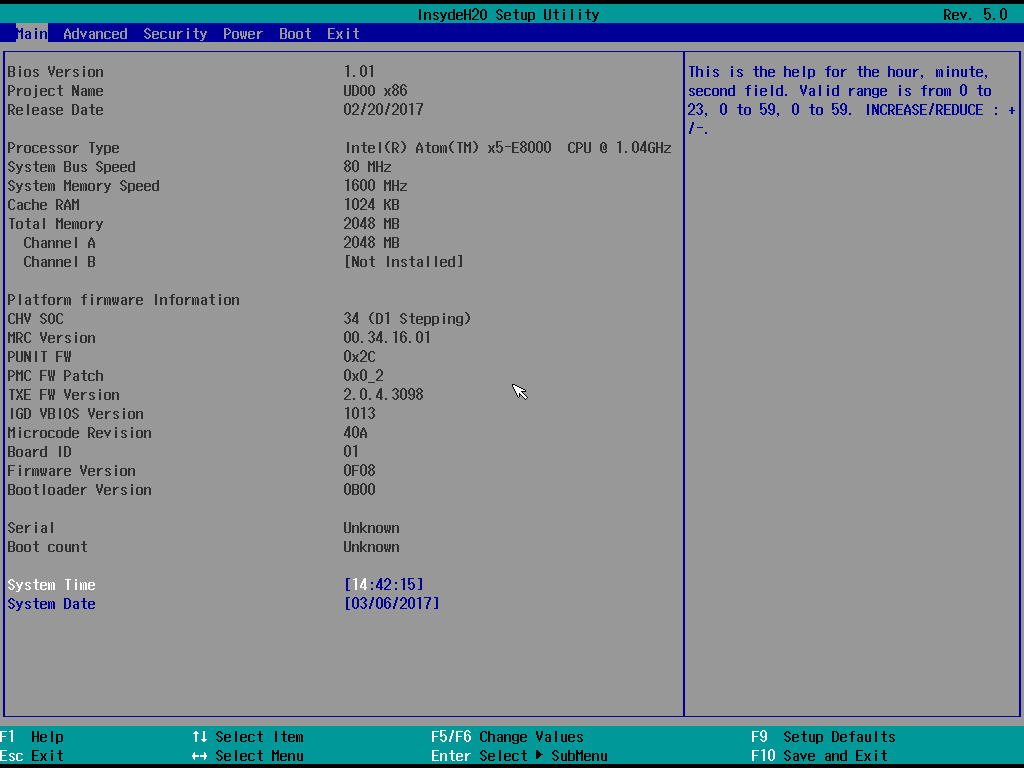
Task: Click the Firmware Version 0F08 value
Action: tap(359, 470)
